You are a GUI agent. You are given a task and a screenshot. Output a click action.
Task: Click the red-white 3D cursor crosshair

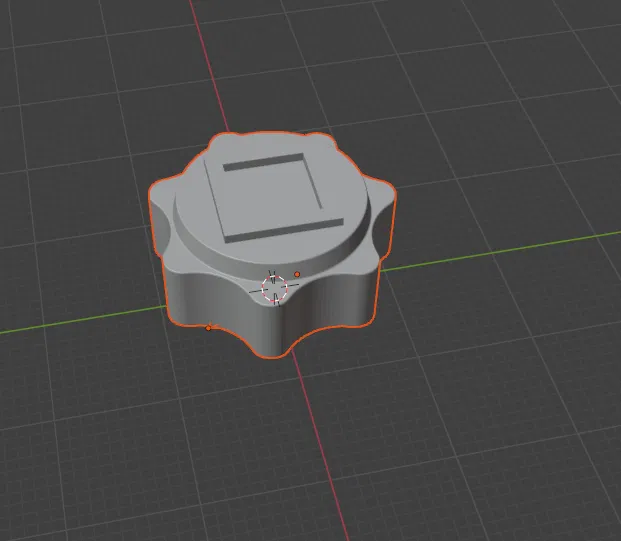tap(274, 288)
